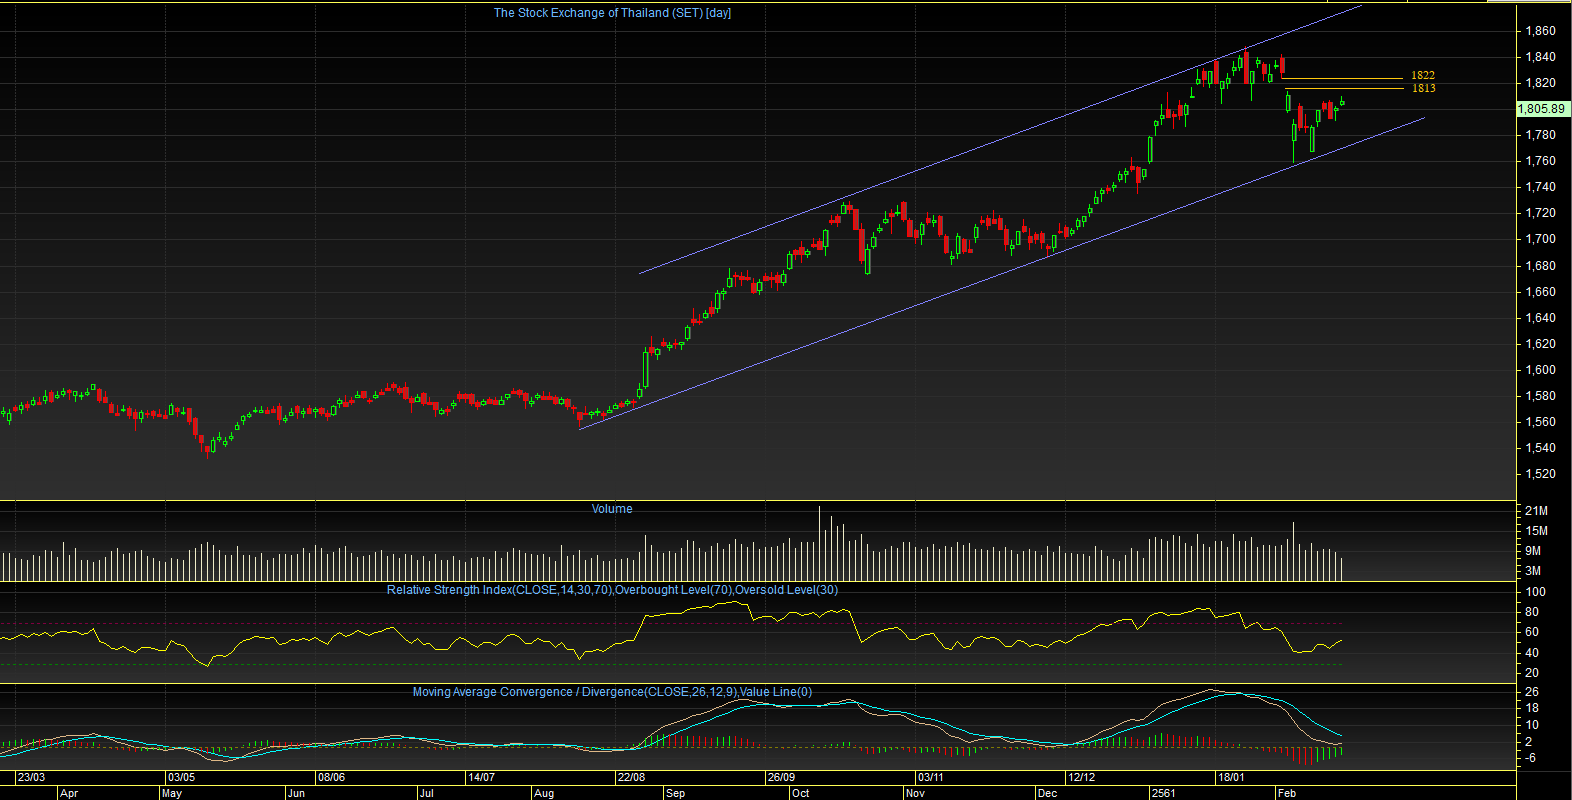Screen dimensions: 1572x800
Task: Click the Dec month label
Action: coord(1047,793)
